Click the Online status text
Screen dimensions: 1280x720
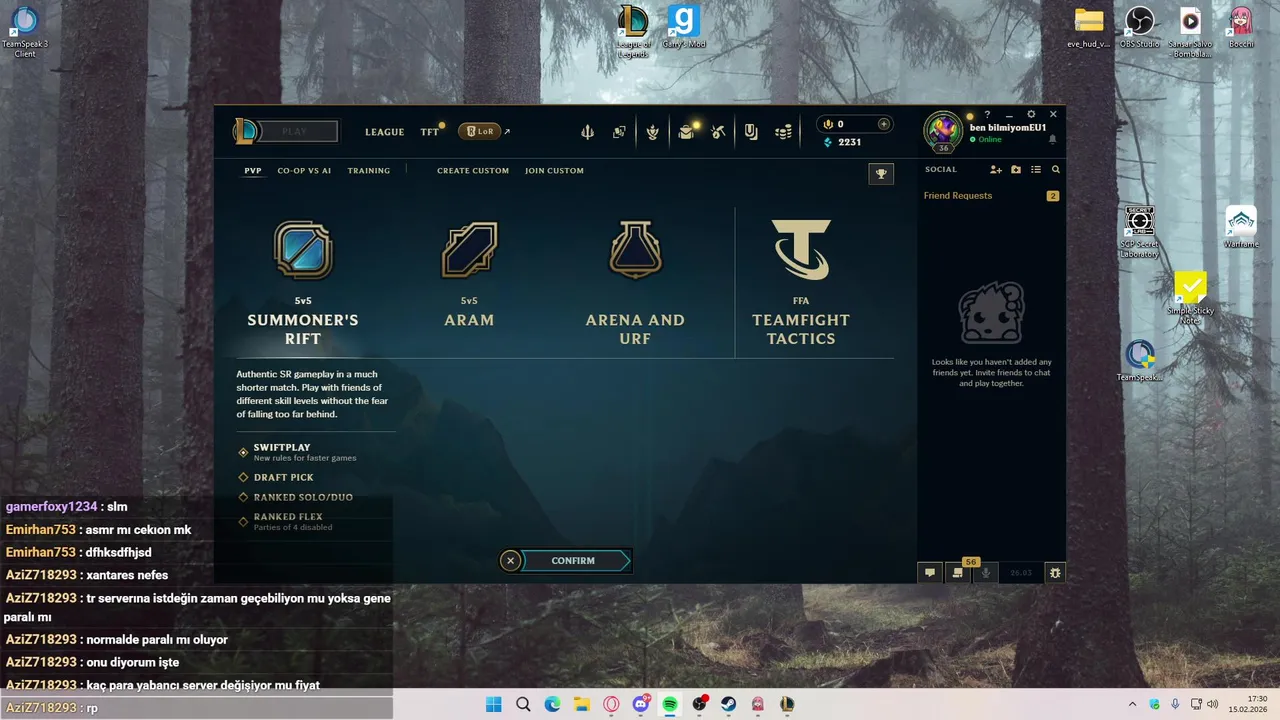pos(989,140)
